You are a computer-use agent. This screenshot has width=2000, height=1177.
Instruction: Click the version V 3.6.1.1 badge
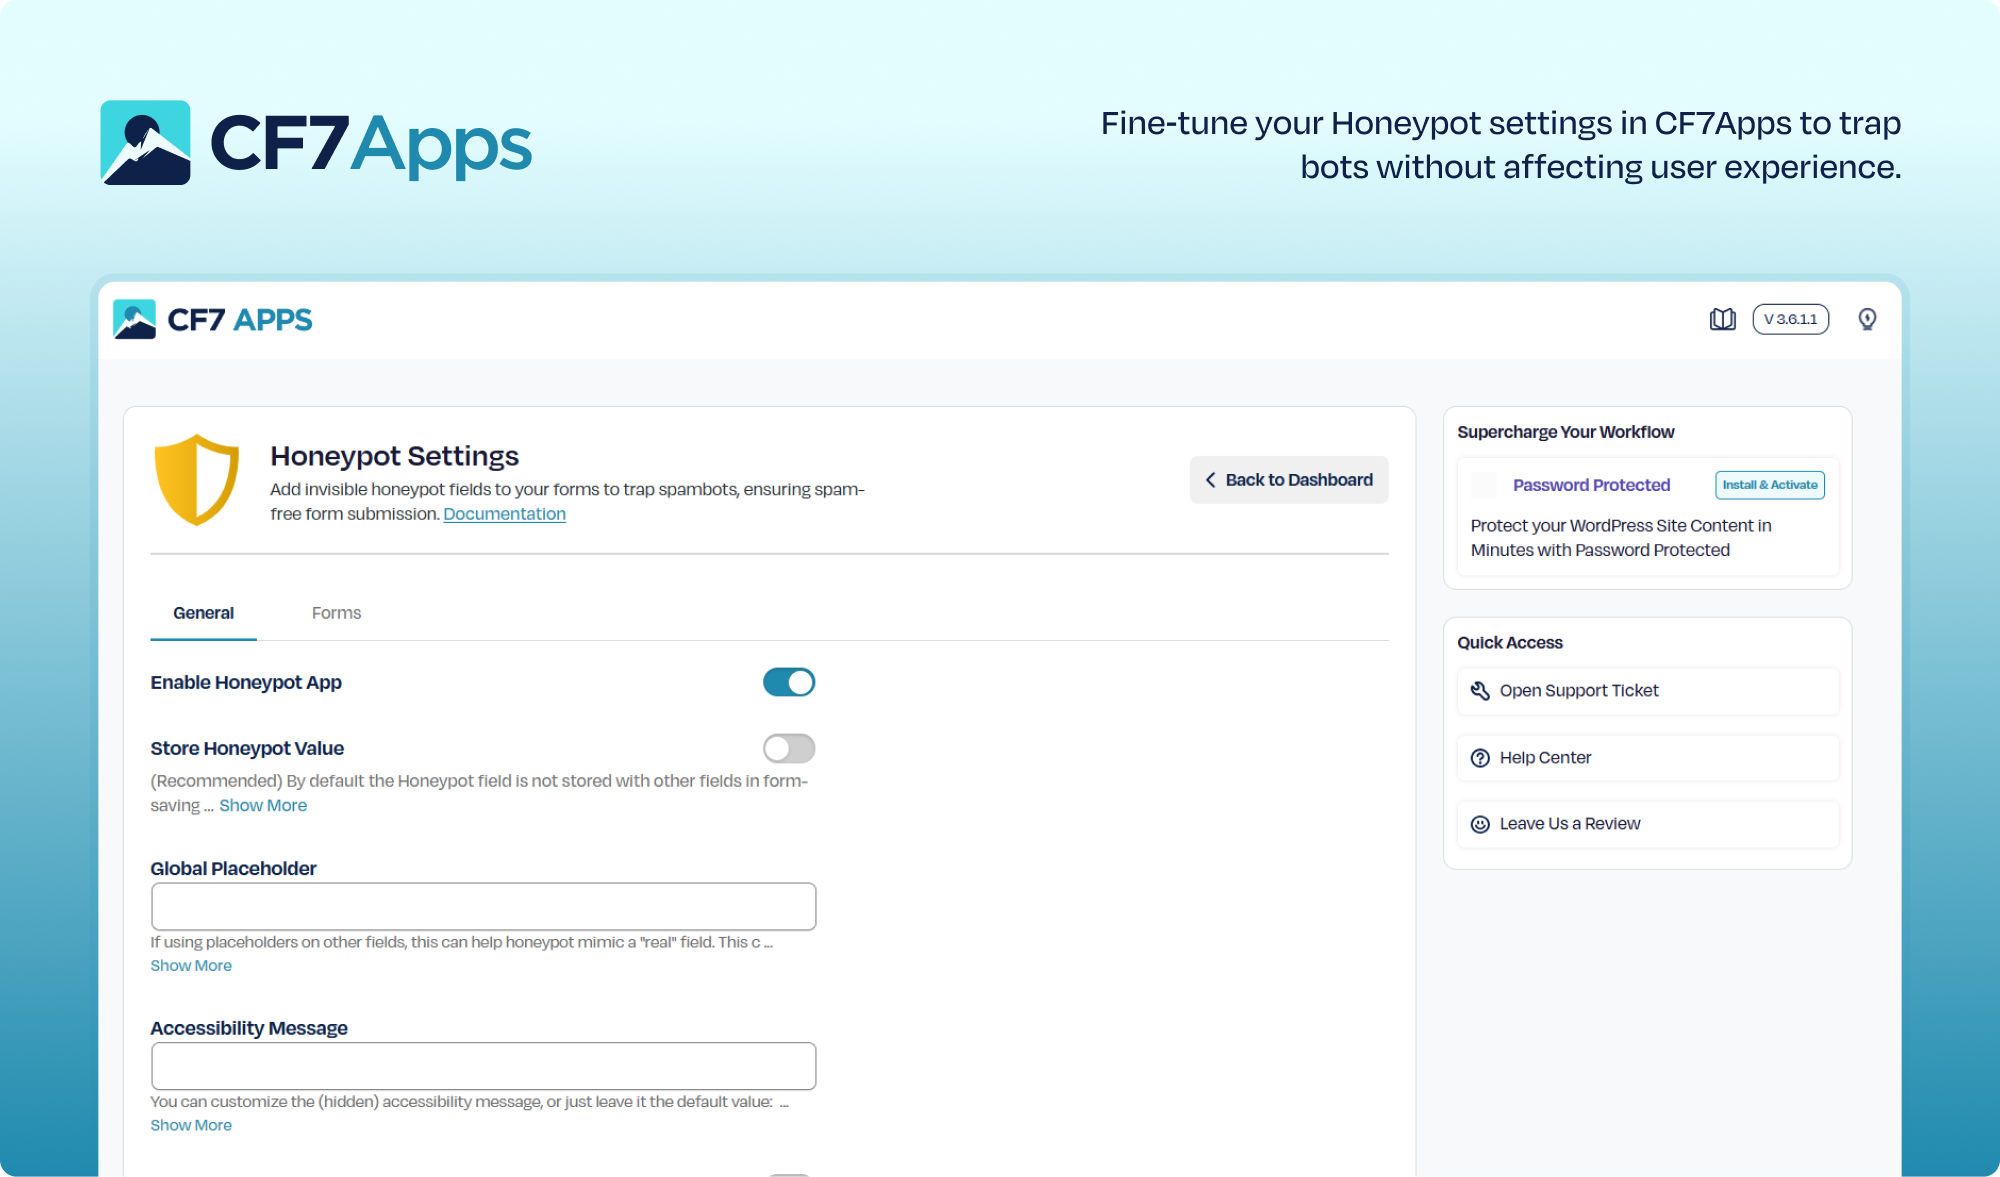1791,319
